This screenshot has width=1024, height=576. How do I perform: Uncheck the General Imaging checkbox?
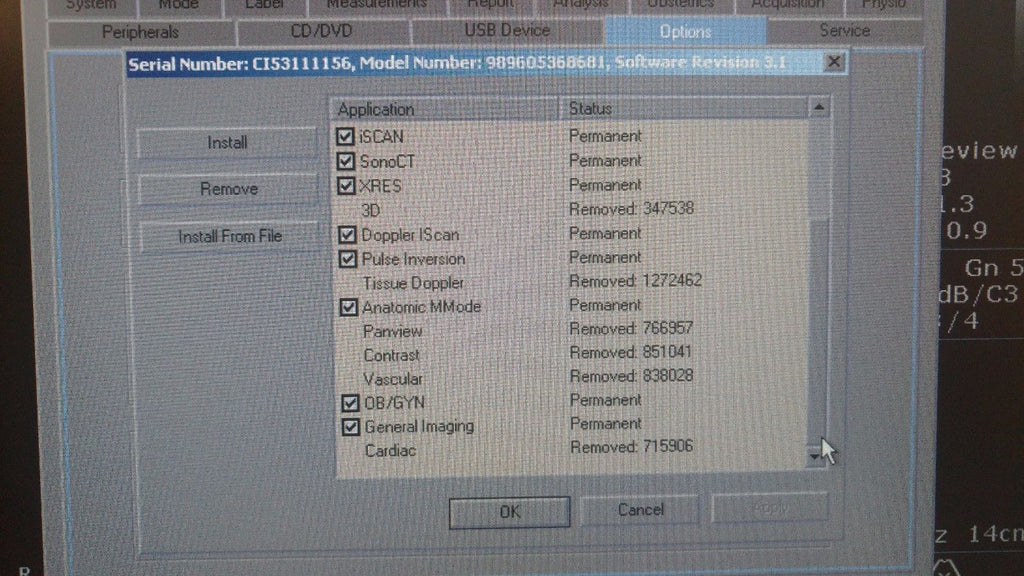coord(350,427)
